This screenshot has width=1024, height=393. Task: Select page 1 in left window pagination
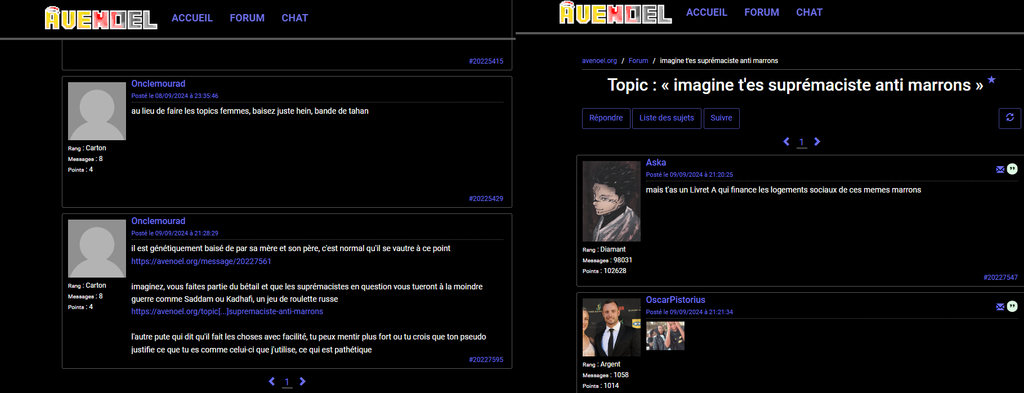tap(287, 382)
